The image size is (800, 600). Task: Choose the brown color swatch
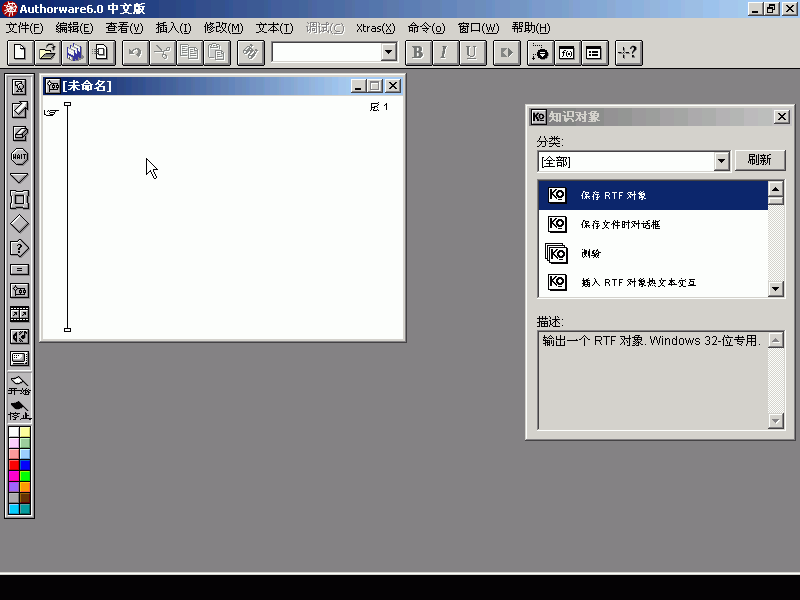click(25, 498)
